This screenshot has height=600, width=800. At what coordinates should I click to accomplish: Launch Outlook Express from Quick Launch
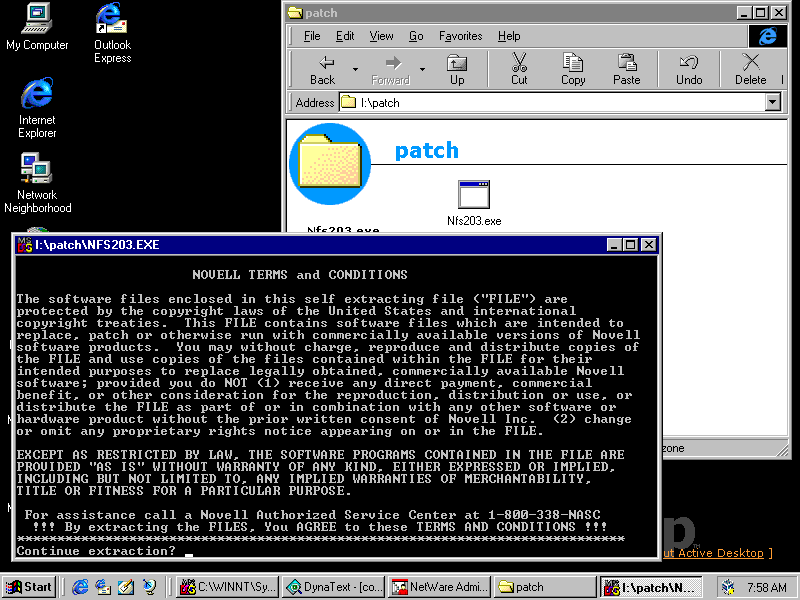point(103,587)
